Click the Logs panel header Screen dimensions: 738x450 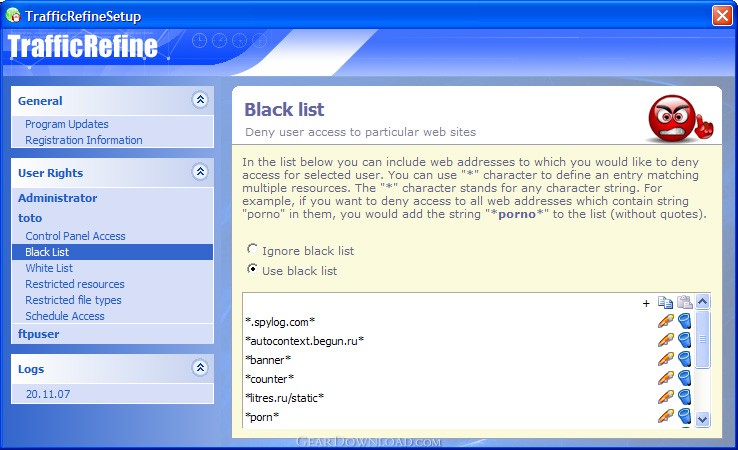(112, 369)
